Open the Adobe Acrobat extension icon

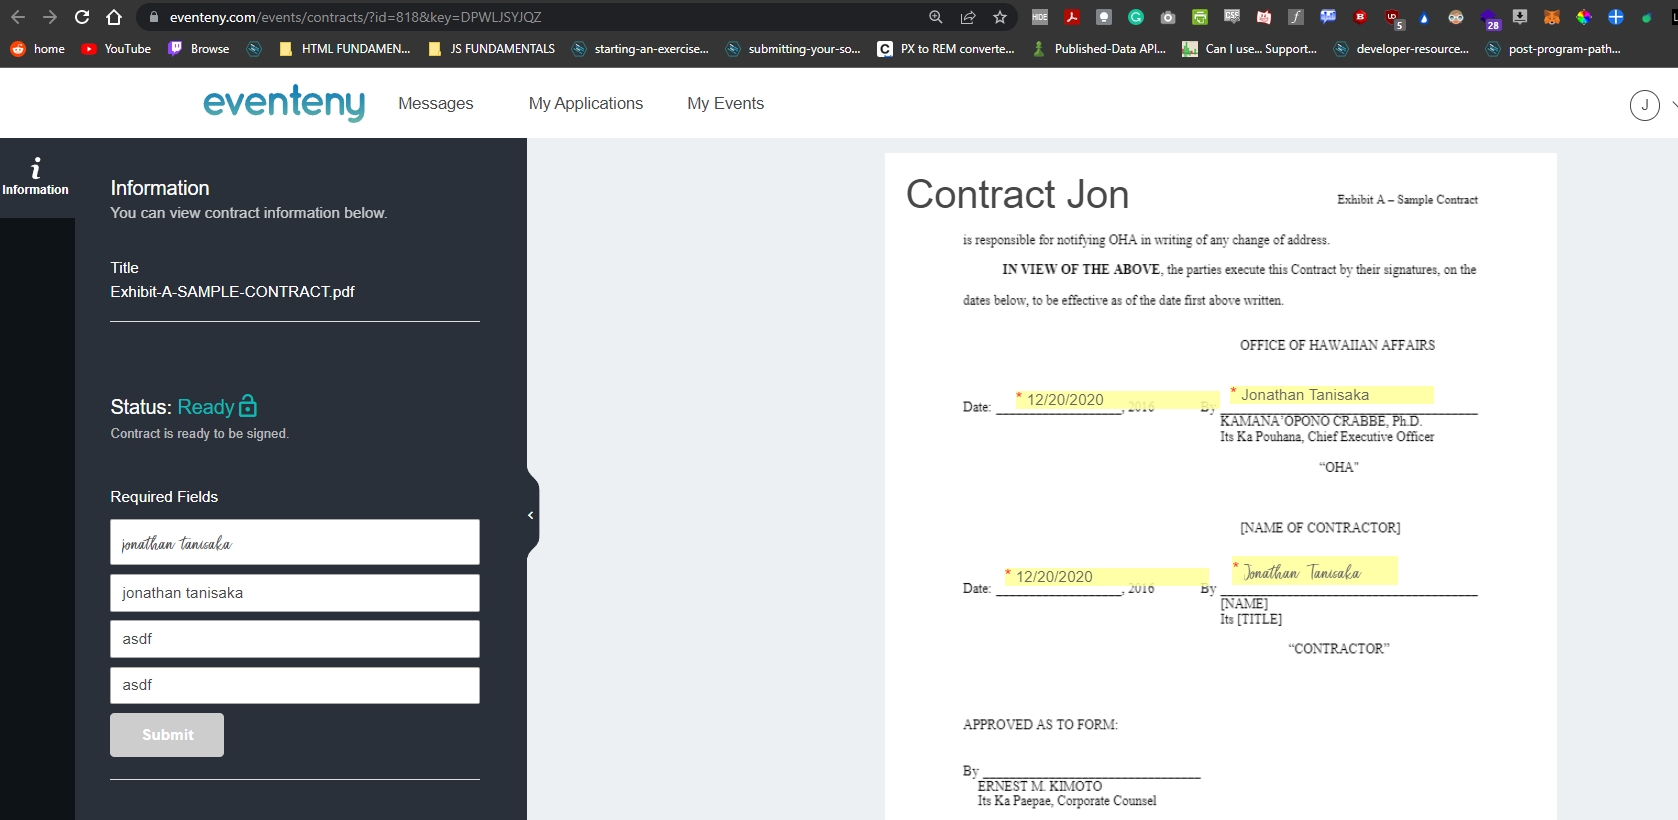[x=1072, y=17]
